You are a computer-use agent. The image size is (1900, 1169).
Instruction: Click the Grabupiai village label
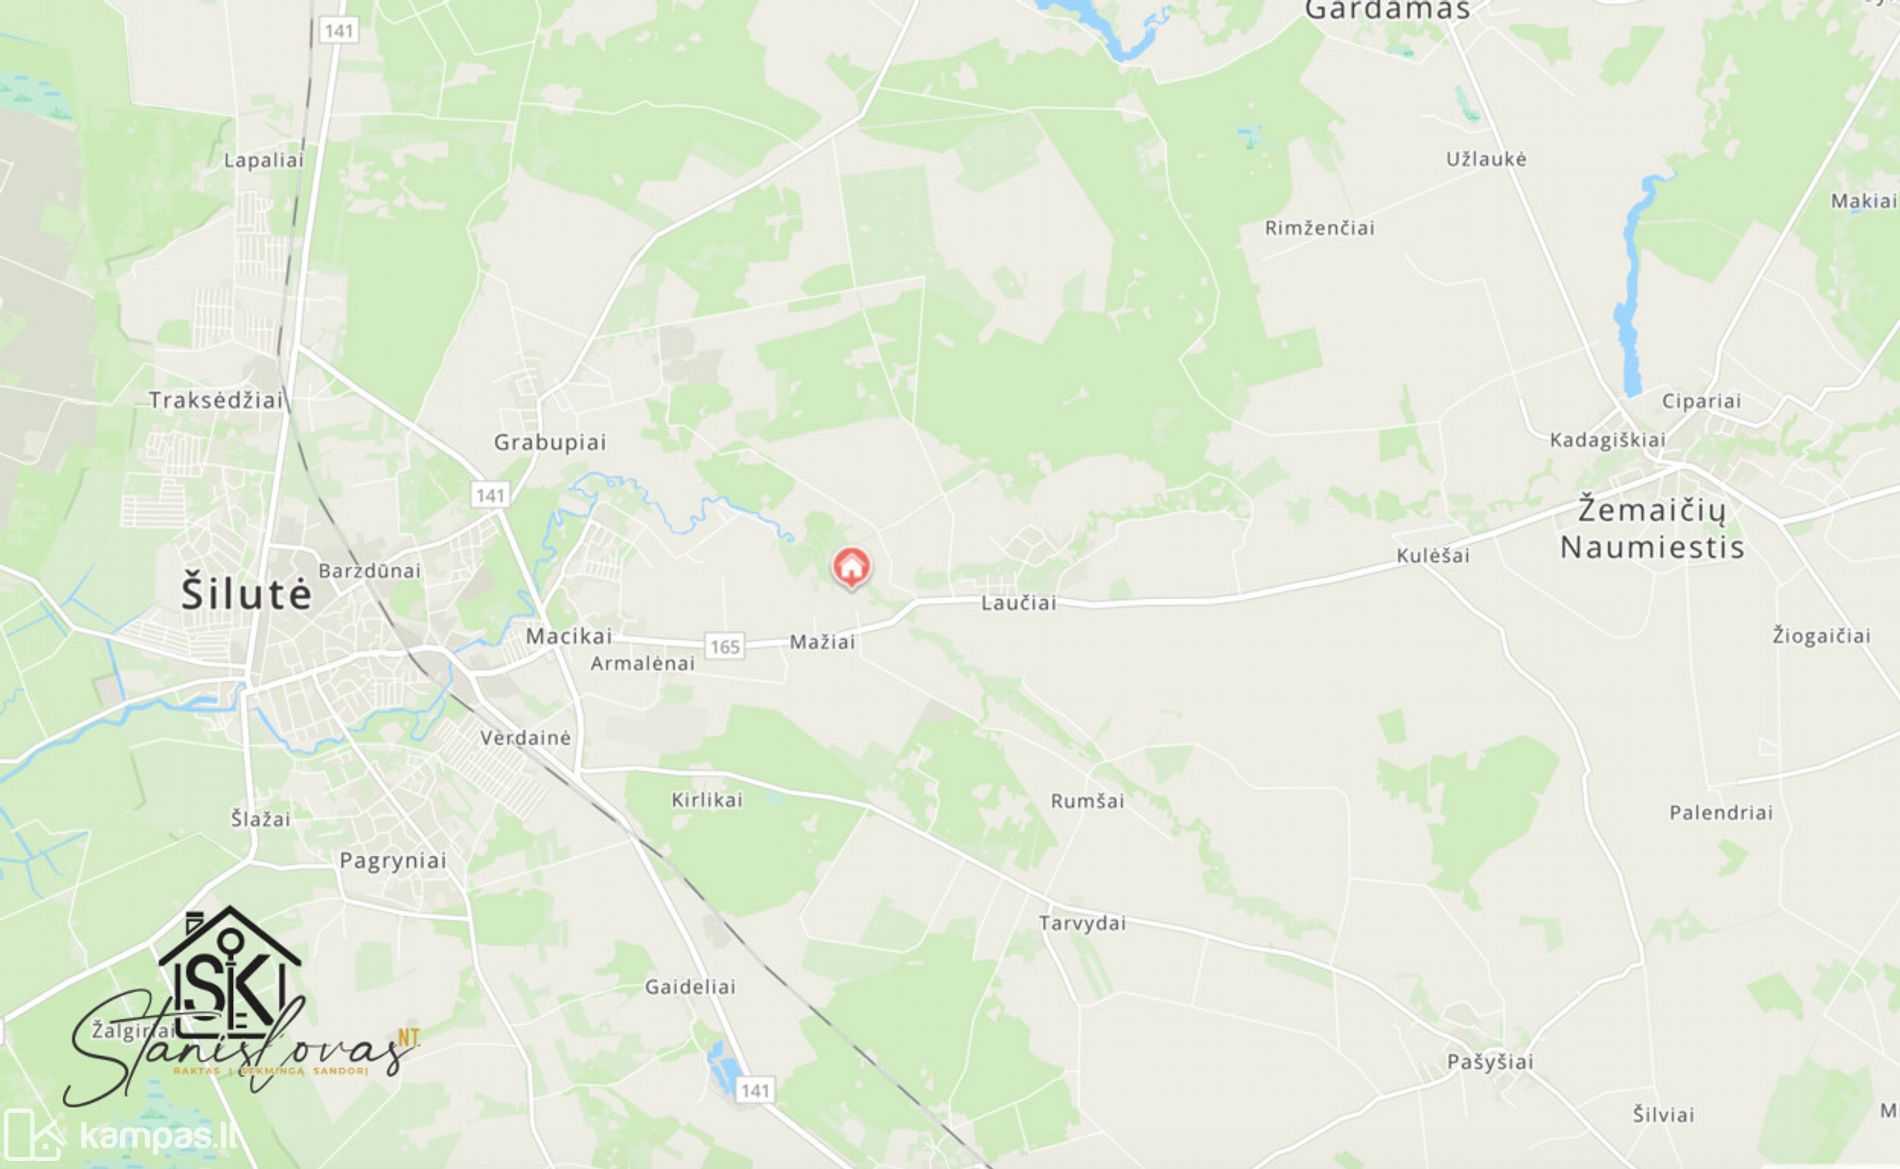pyautogui.click(x=550, y=442)
